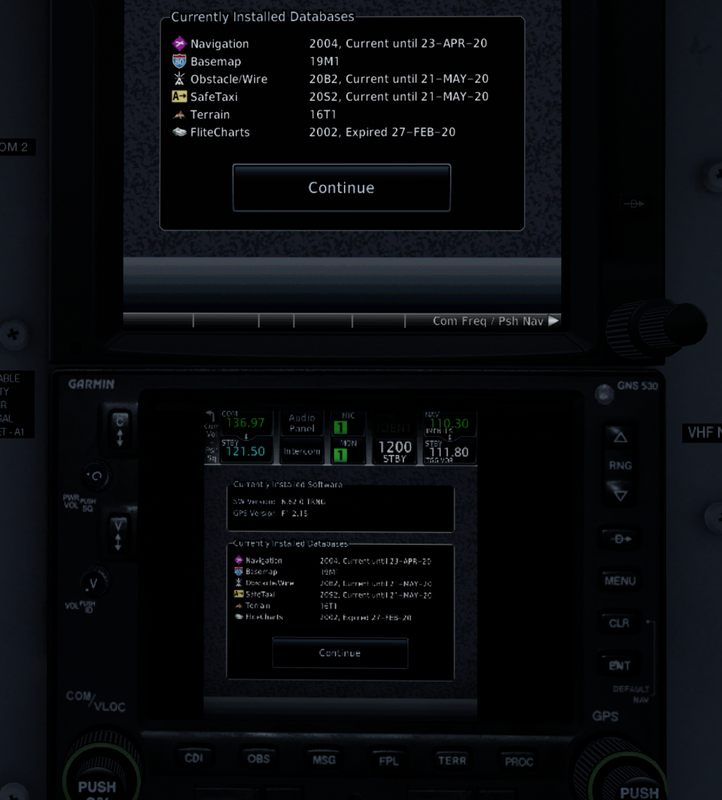Image resolution: width=722 pixels, height=800 pixels.
Task: Click the Basemap shield icon in upper window
Action: coord(179,61)
